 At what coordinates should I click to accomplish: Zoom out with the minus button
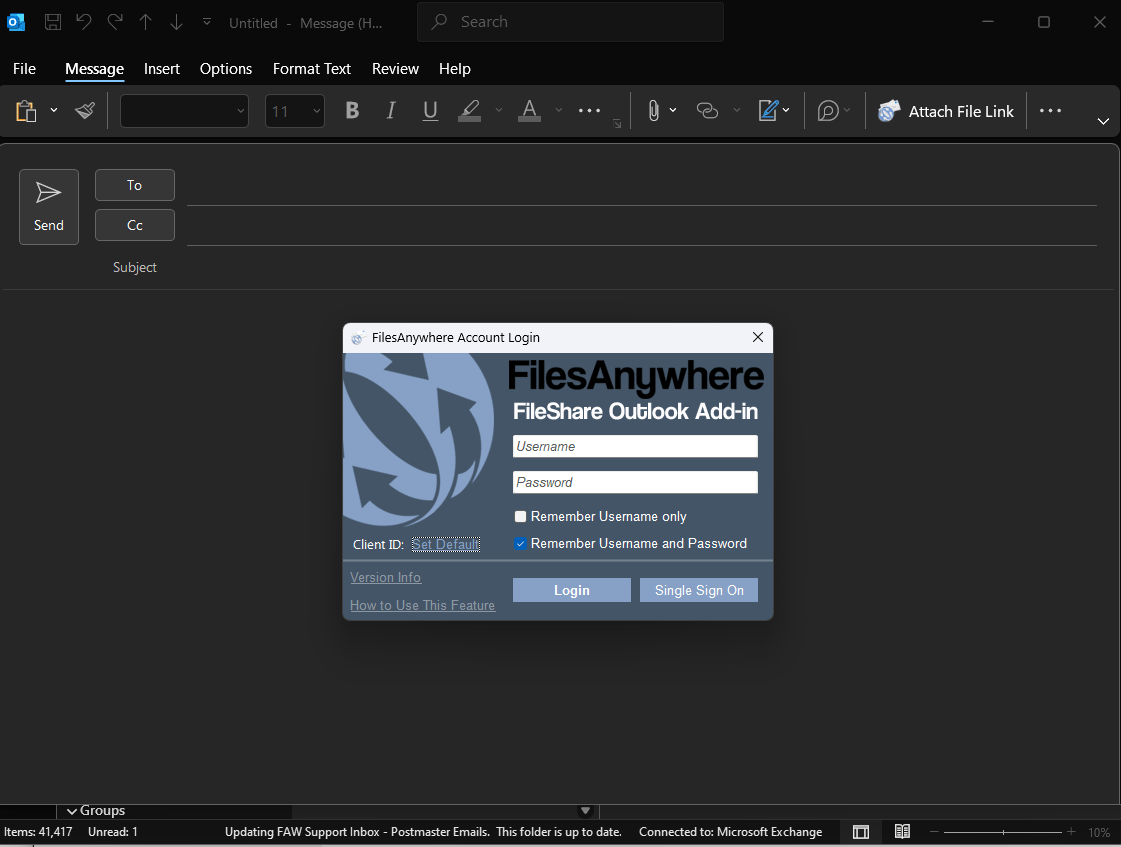(x=934, y=832)
